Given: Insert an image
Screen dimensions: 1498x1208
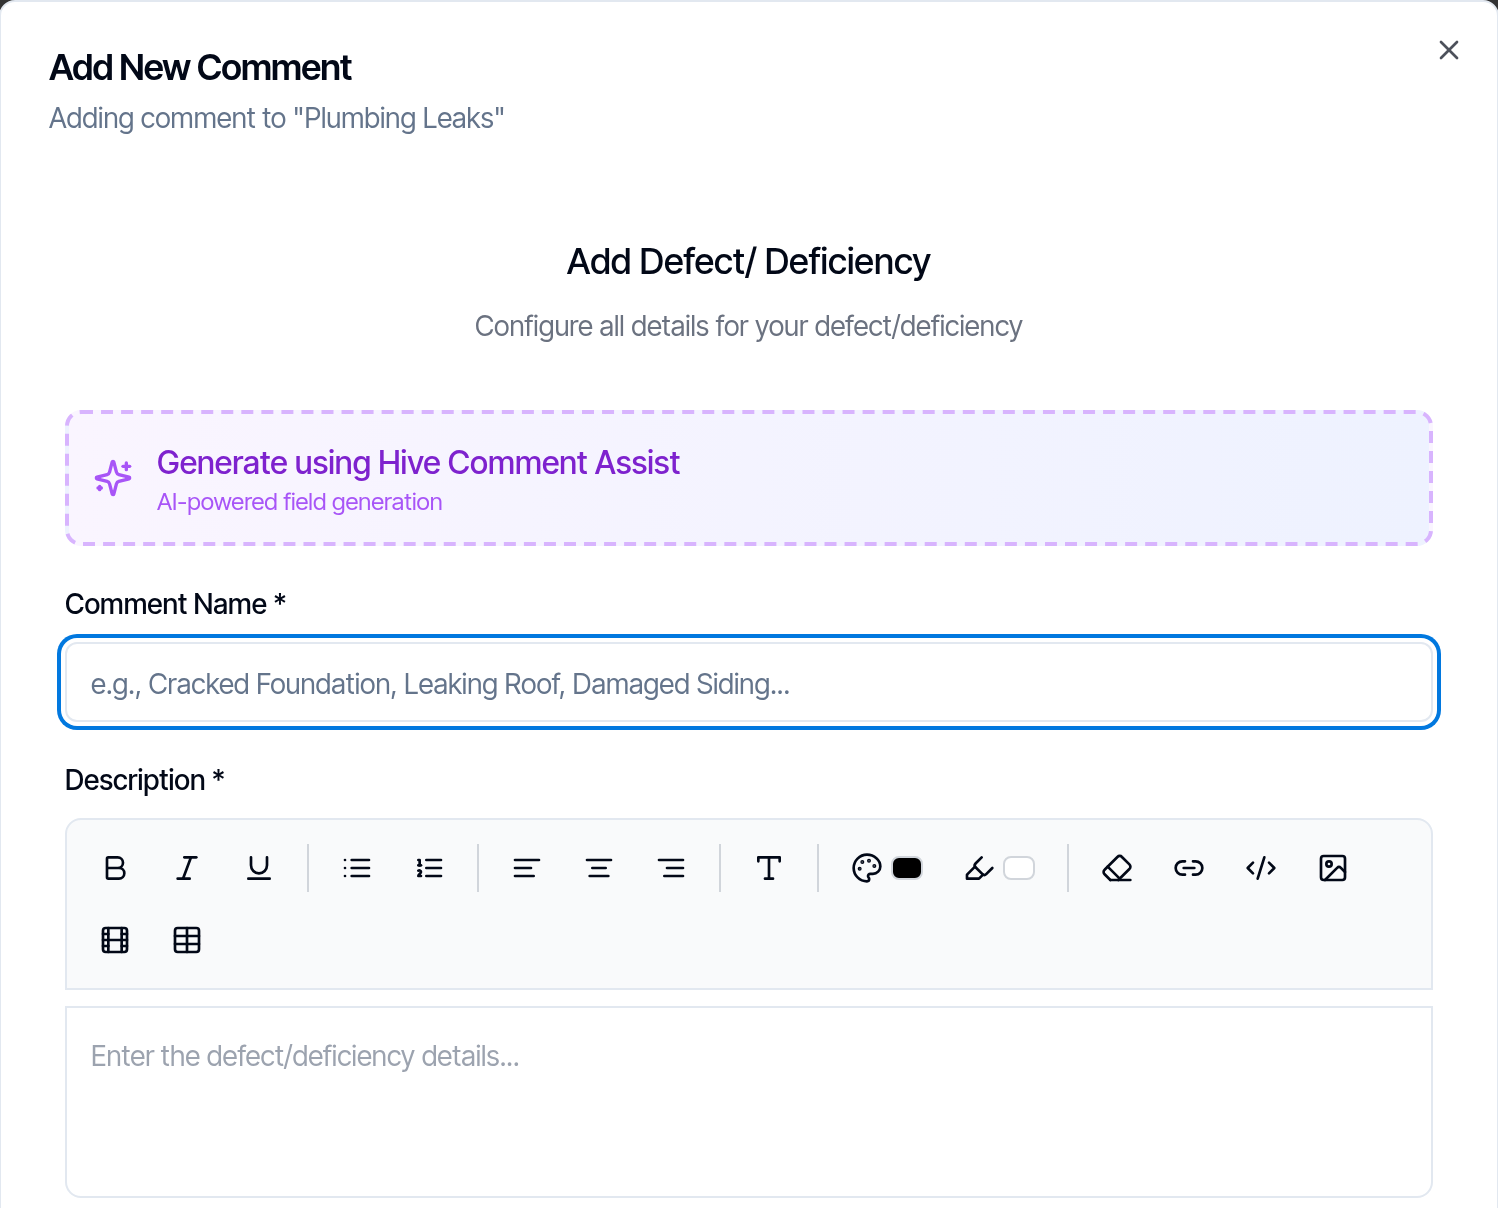Looking at the screenshot, I should [x=1333, y=868].
